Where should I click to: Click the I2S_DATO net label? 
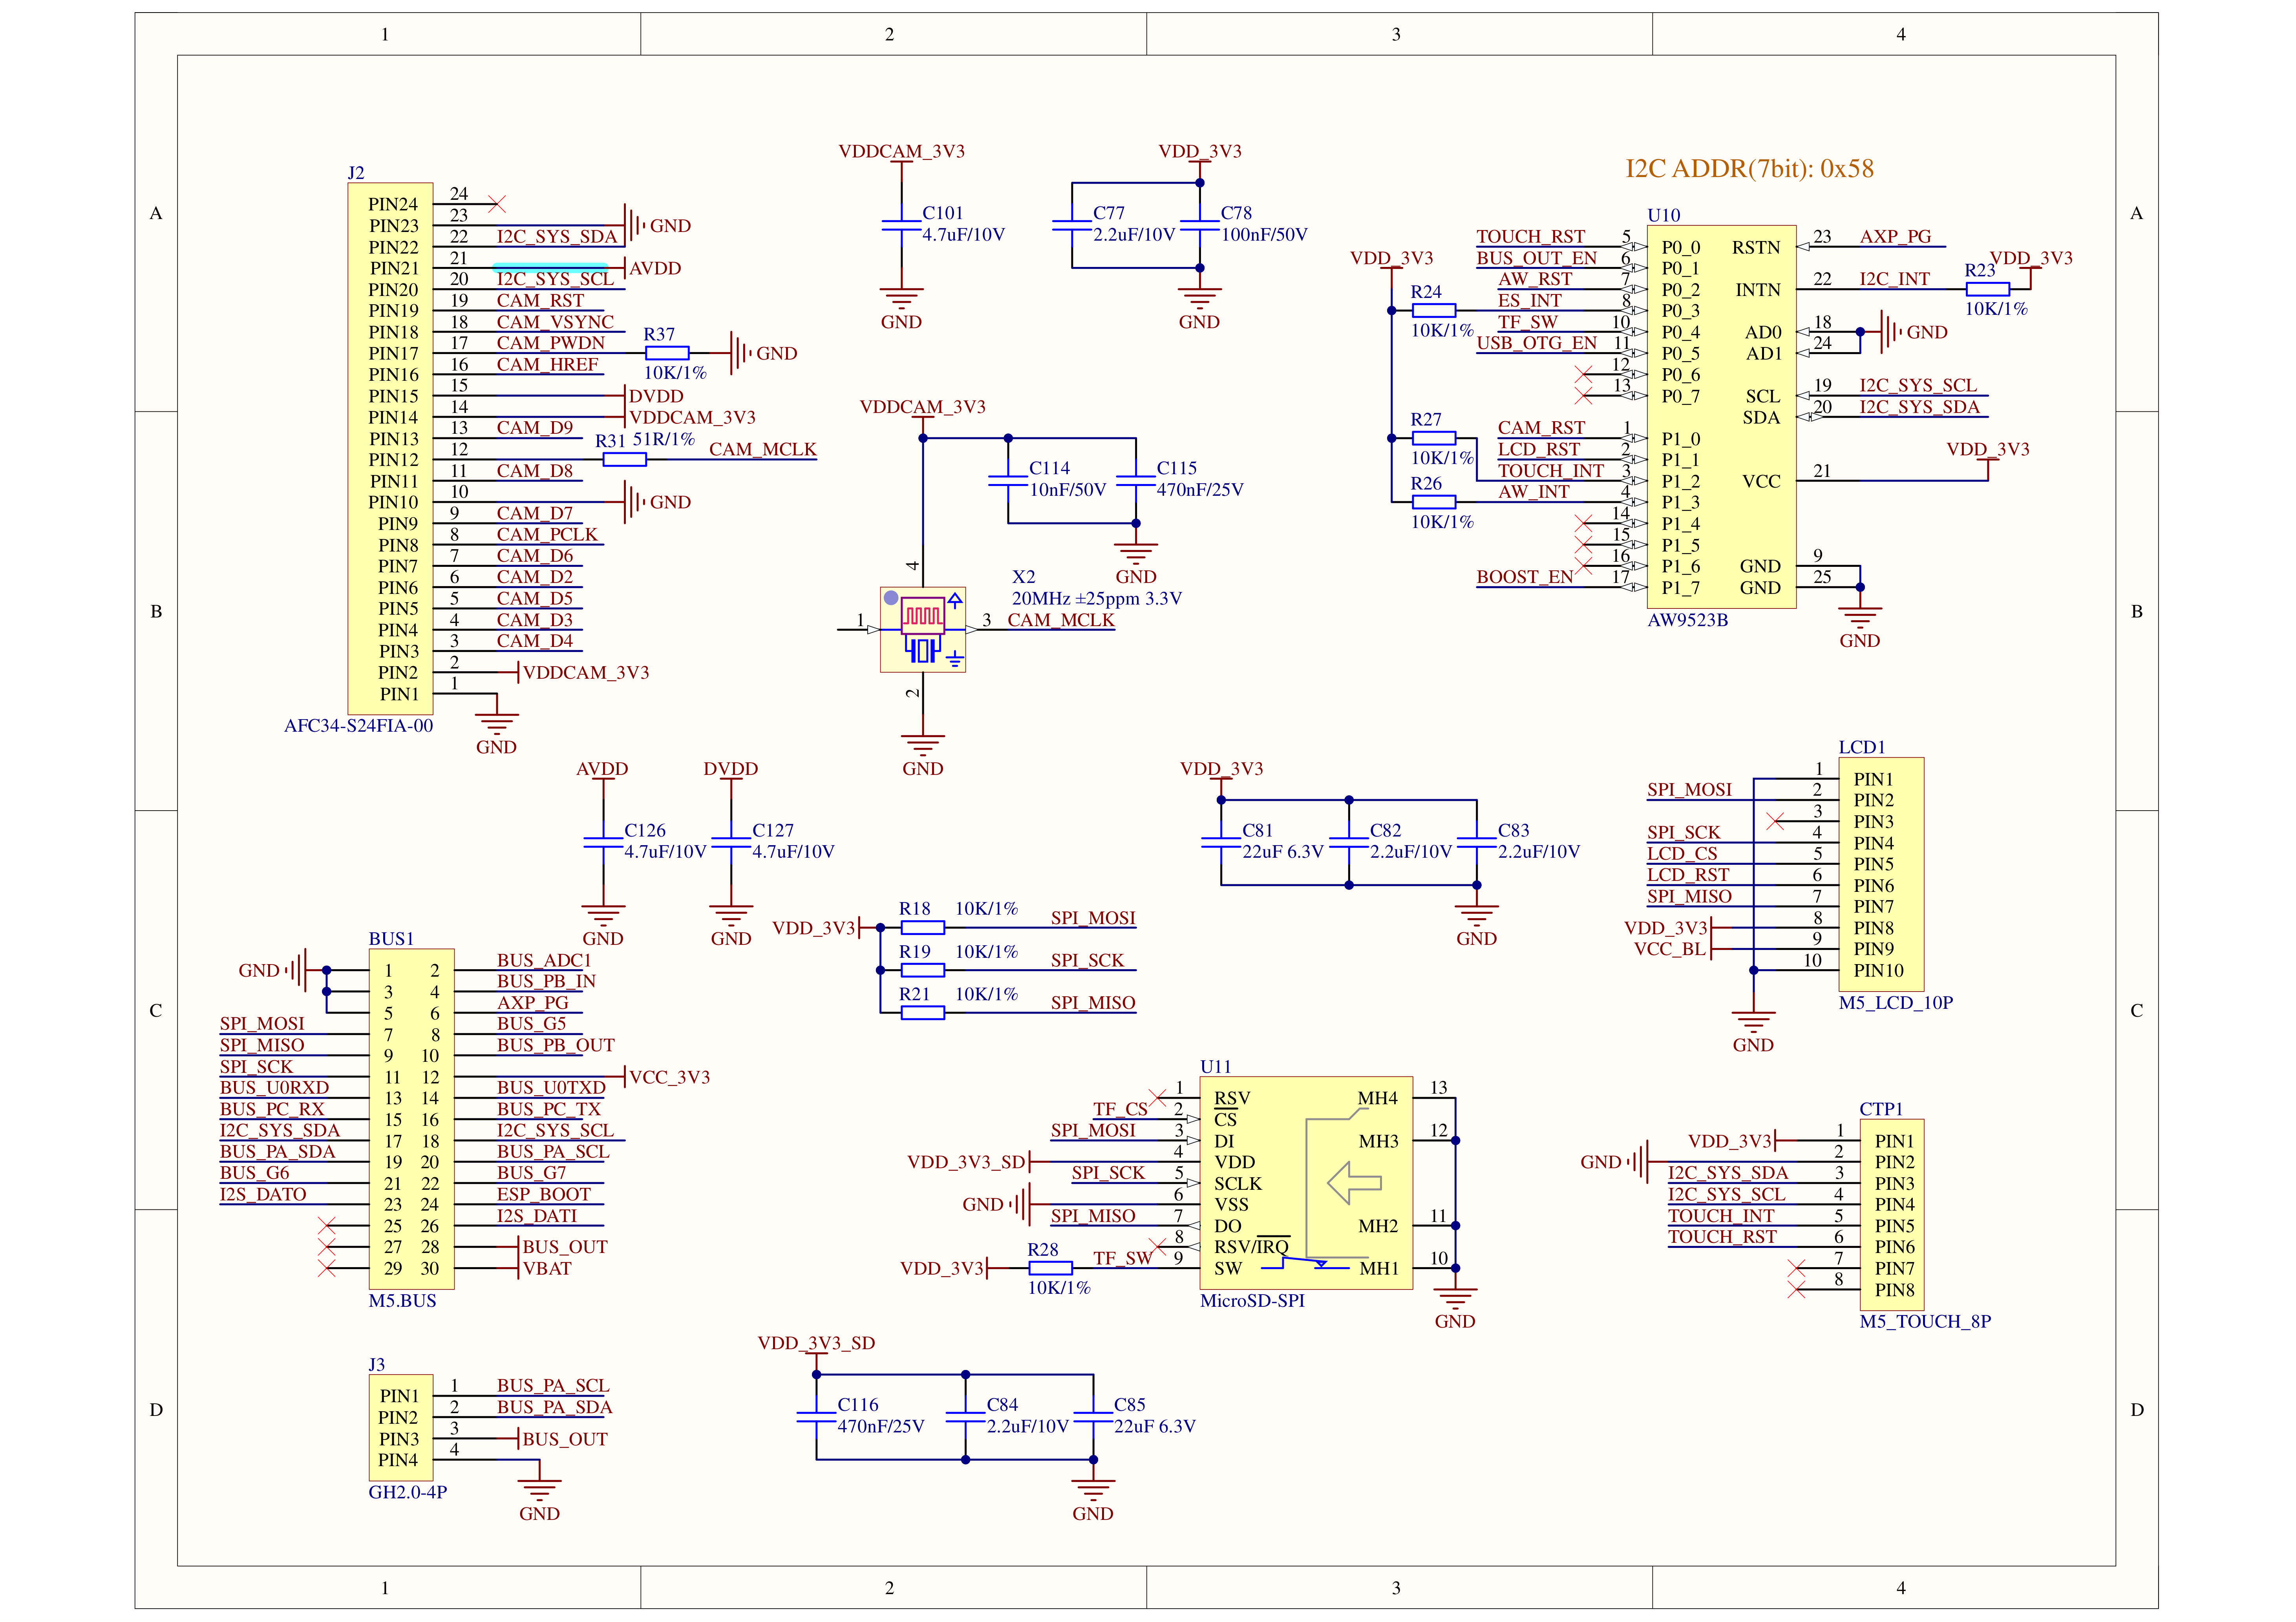[x=263, y=1194]
